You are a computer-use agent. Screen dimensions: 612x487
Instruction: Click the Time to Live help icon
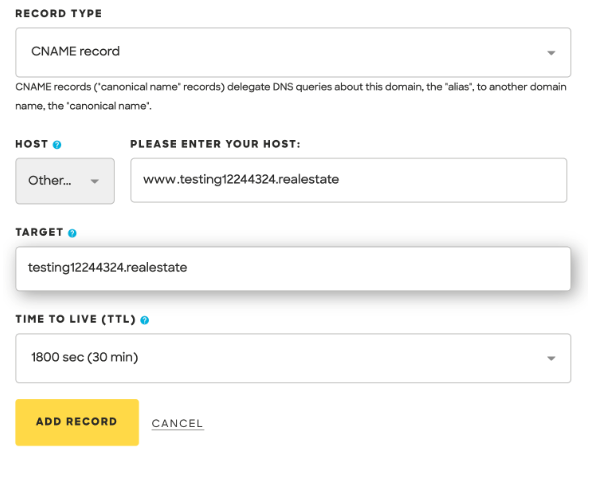[x=145, y=320]
